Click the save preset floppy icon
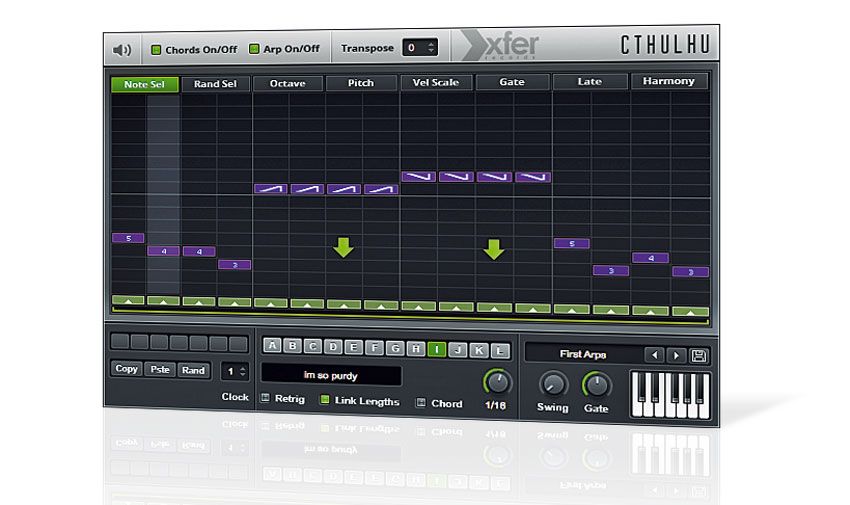The width and height of the screenshot is (850, 505). (x=699, y=356)
